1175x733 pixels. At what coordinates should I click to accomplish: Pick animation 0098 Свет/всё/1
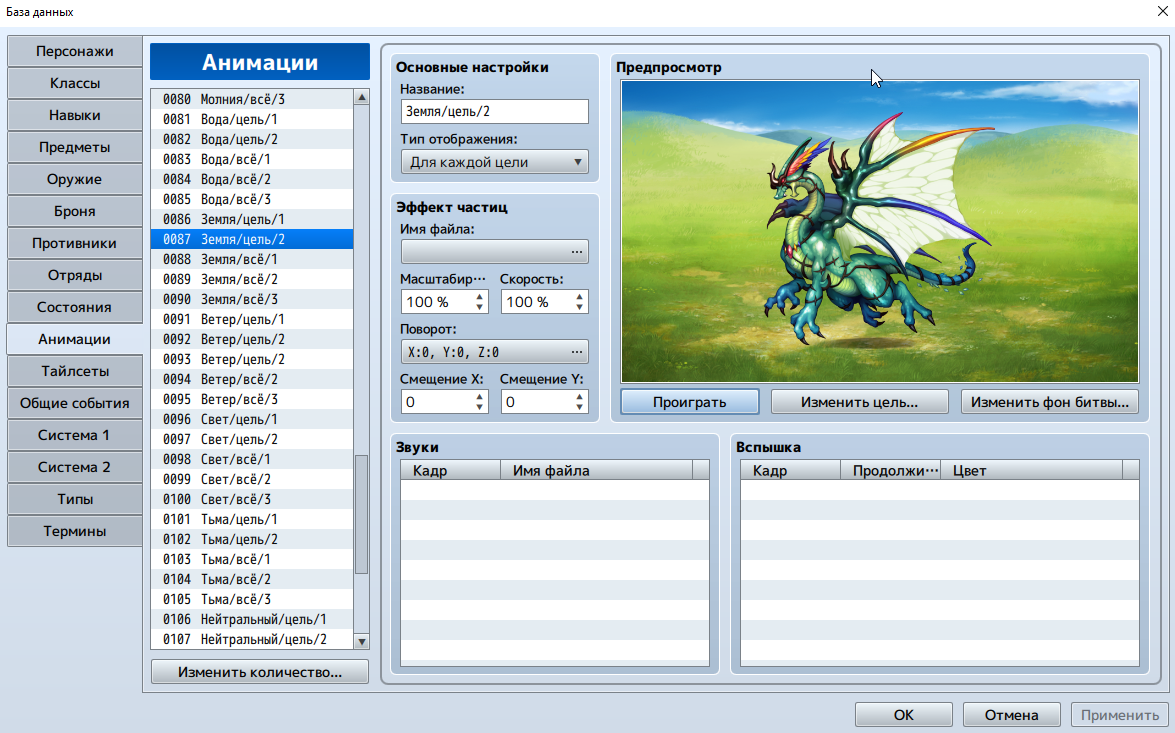point(252,459)
